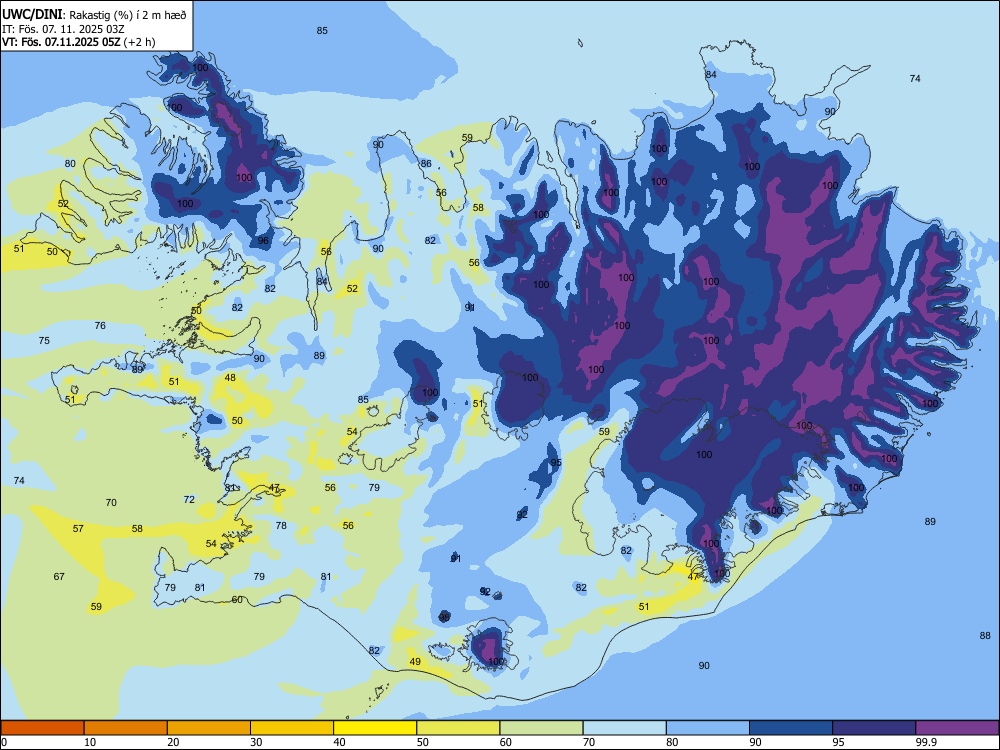Click the medium blue 90–95 legend swatch
1000x750 pixels.
791,728
